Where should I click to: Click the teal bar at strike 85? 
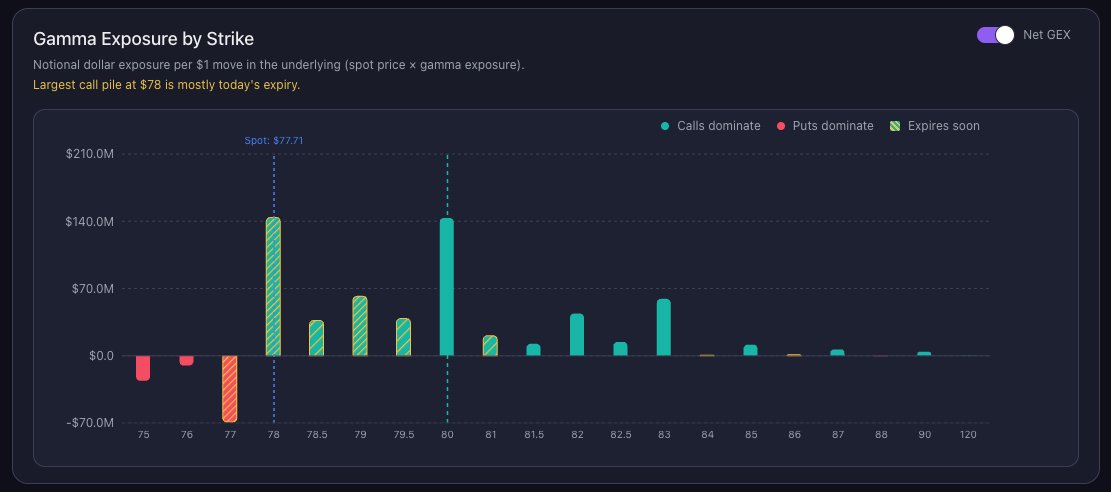pyautogui.click(x=750, y=350)
